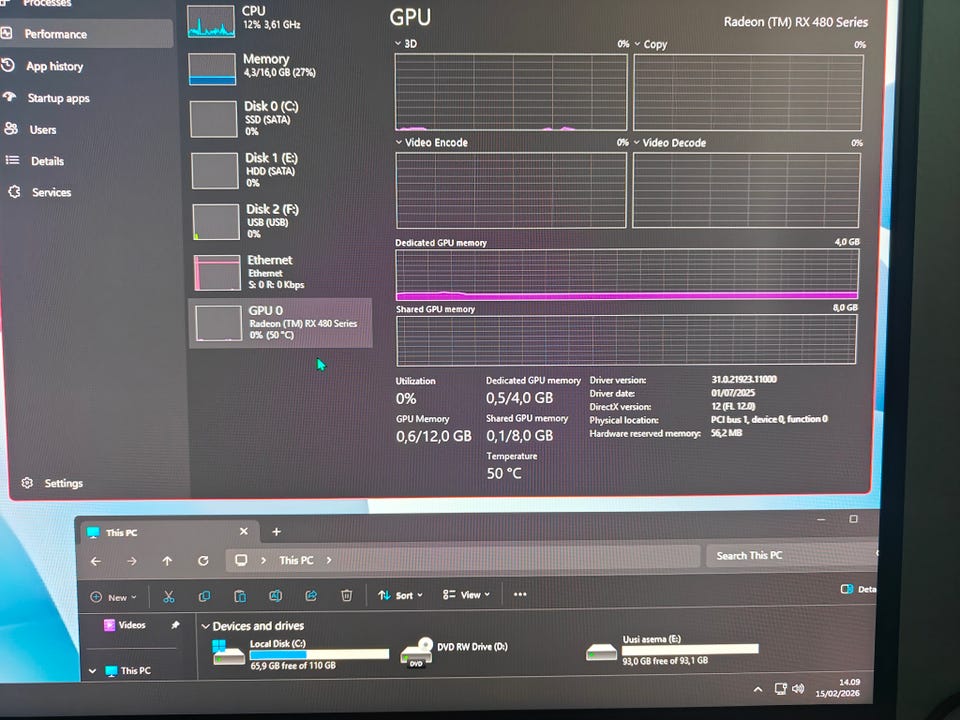Click the App history clock icon

pos(8,65)
